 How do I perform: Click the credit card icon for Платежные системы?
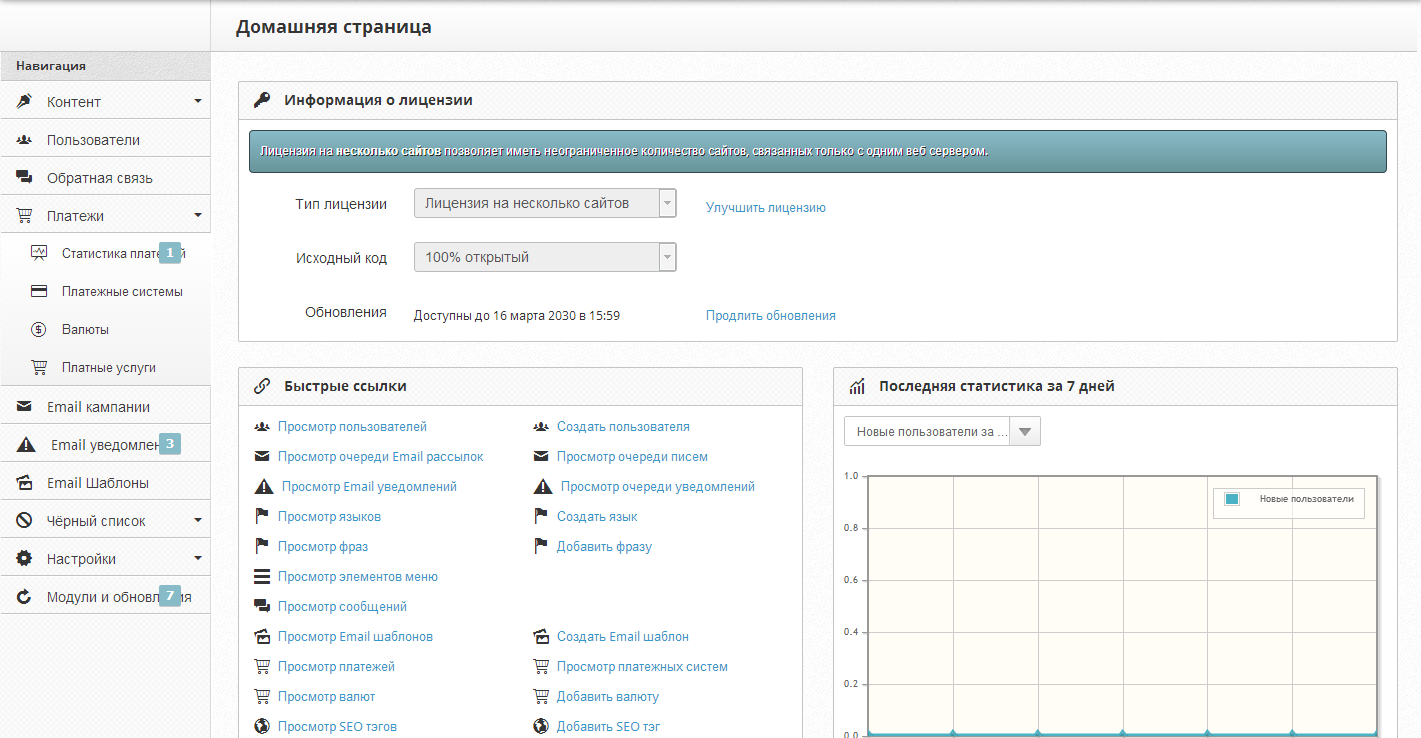coord(39,292)
